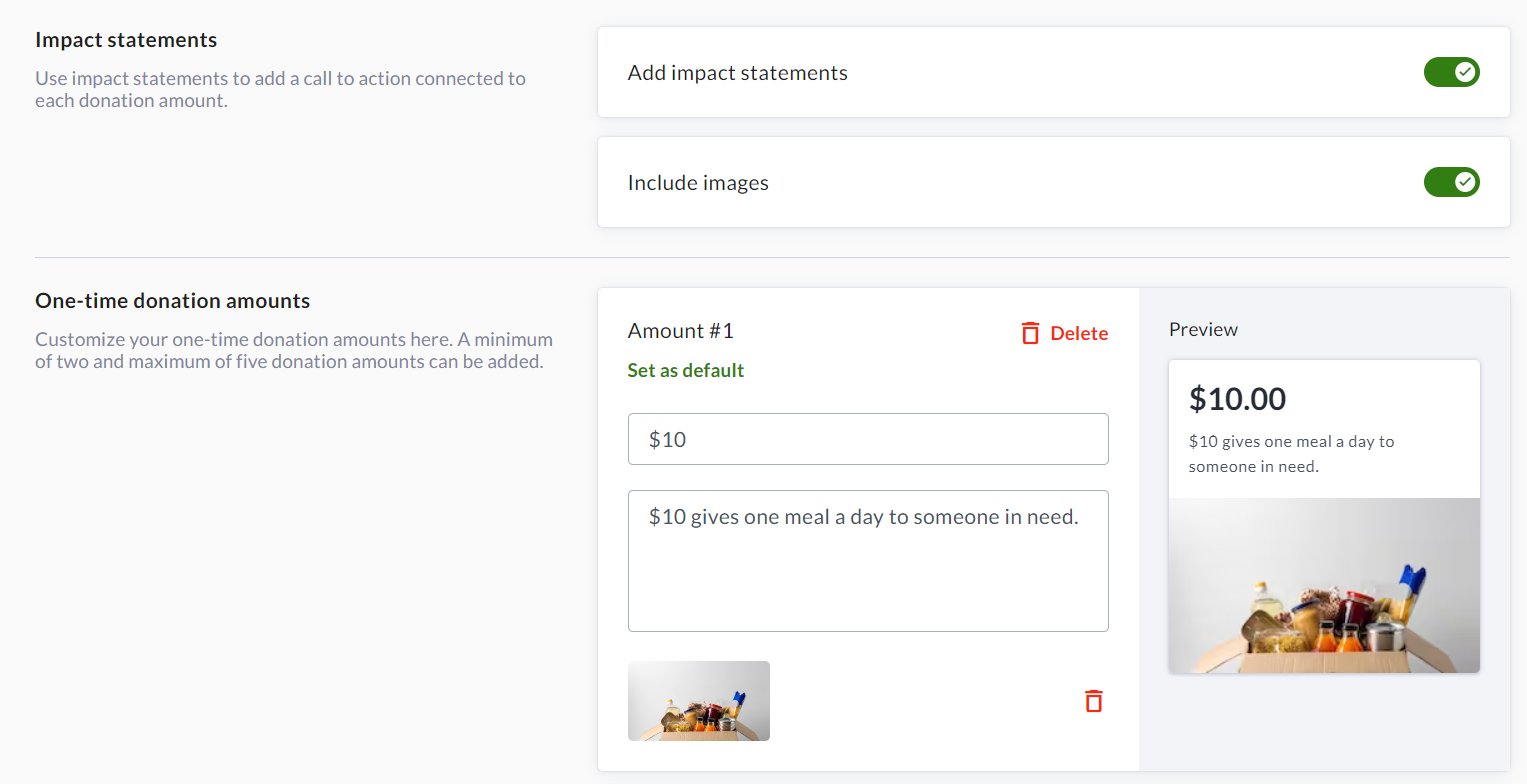Image resolution: width=1527 pixels, height=784 pixels.
Task: Click the Preview panel label
Action: (x=1203, y=329)
